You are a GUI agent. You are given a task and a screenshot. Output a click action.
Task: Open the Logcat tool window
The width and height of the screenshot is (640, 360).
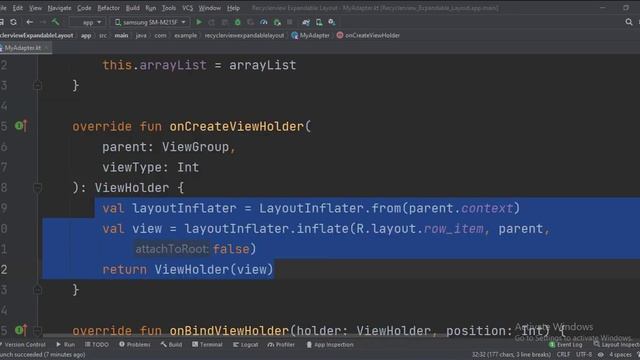tap(246, 344)
